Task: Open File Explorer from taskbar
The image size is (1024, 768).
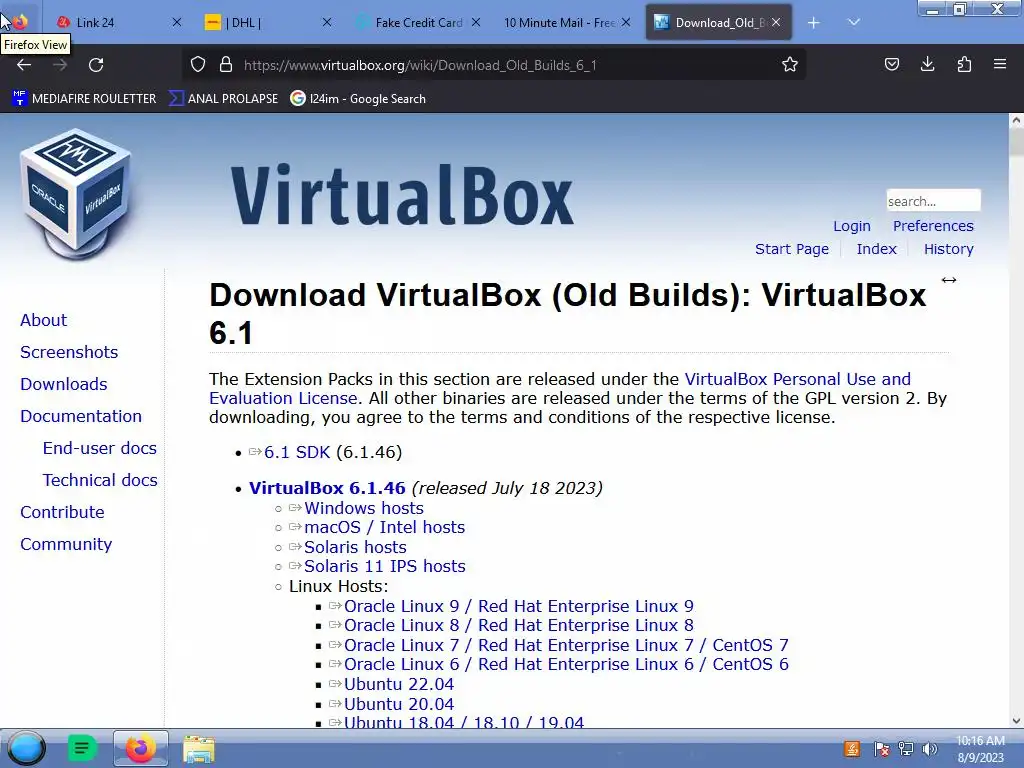Action: (199, 749)
